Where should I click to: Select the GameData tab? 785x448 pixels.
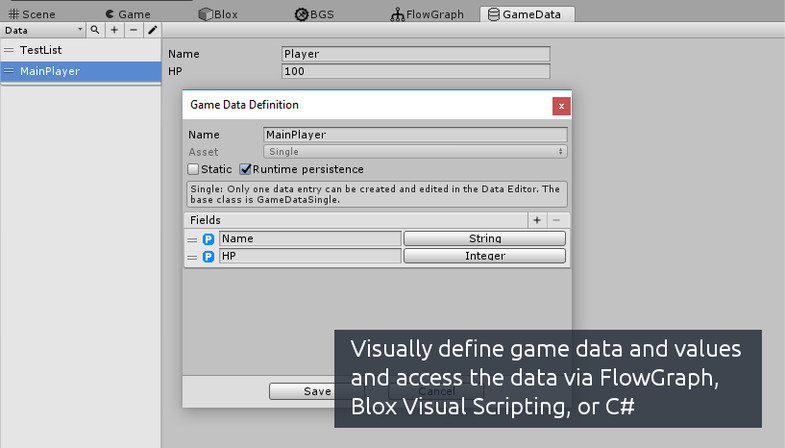pyautogui.click(x=527, y=14)
